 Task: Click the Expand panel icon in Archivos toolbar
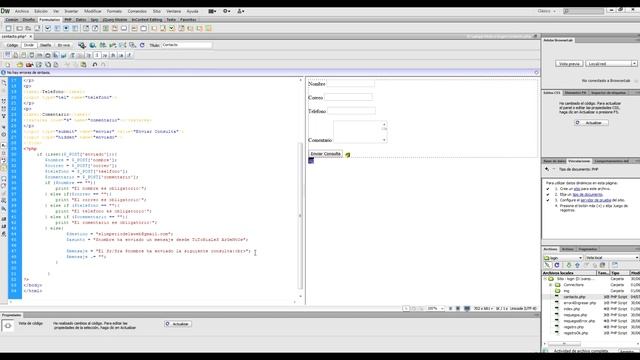click(x=615, y=265)
